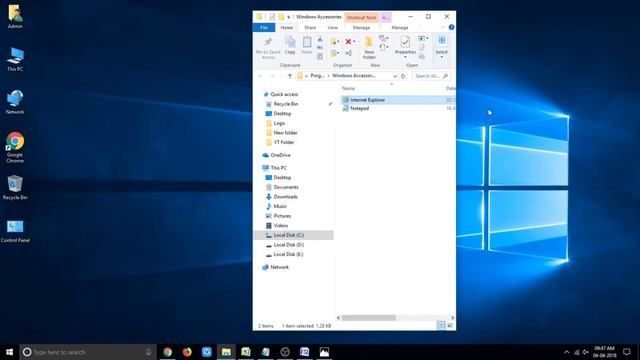Open the address bar history dropdown

(x=395, y=76)
